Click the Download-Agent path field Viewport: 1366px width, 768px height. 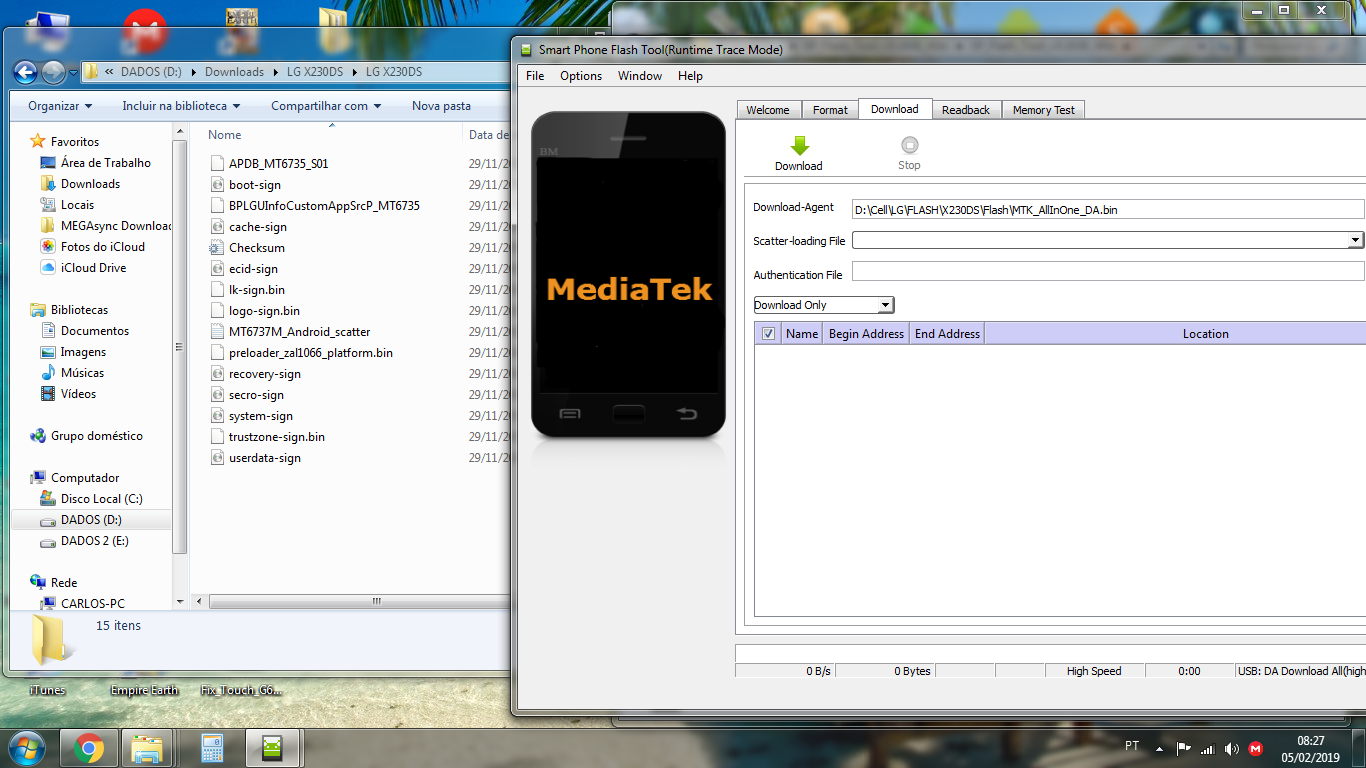(x=1108, y=209)
